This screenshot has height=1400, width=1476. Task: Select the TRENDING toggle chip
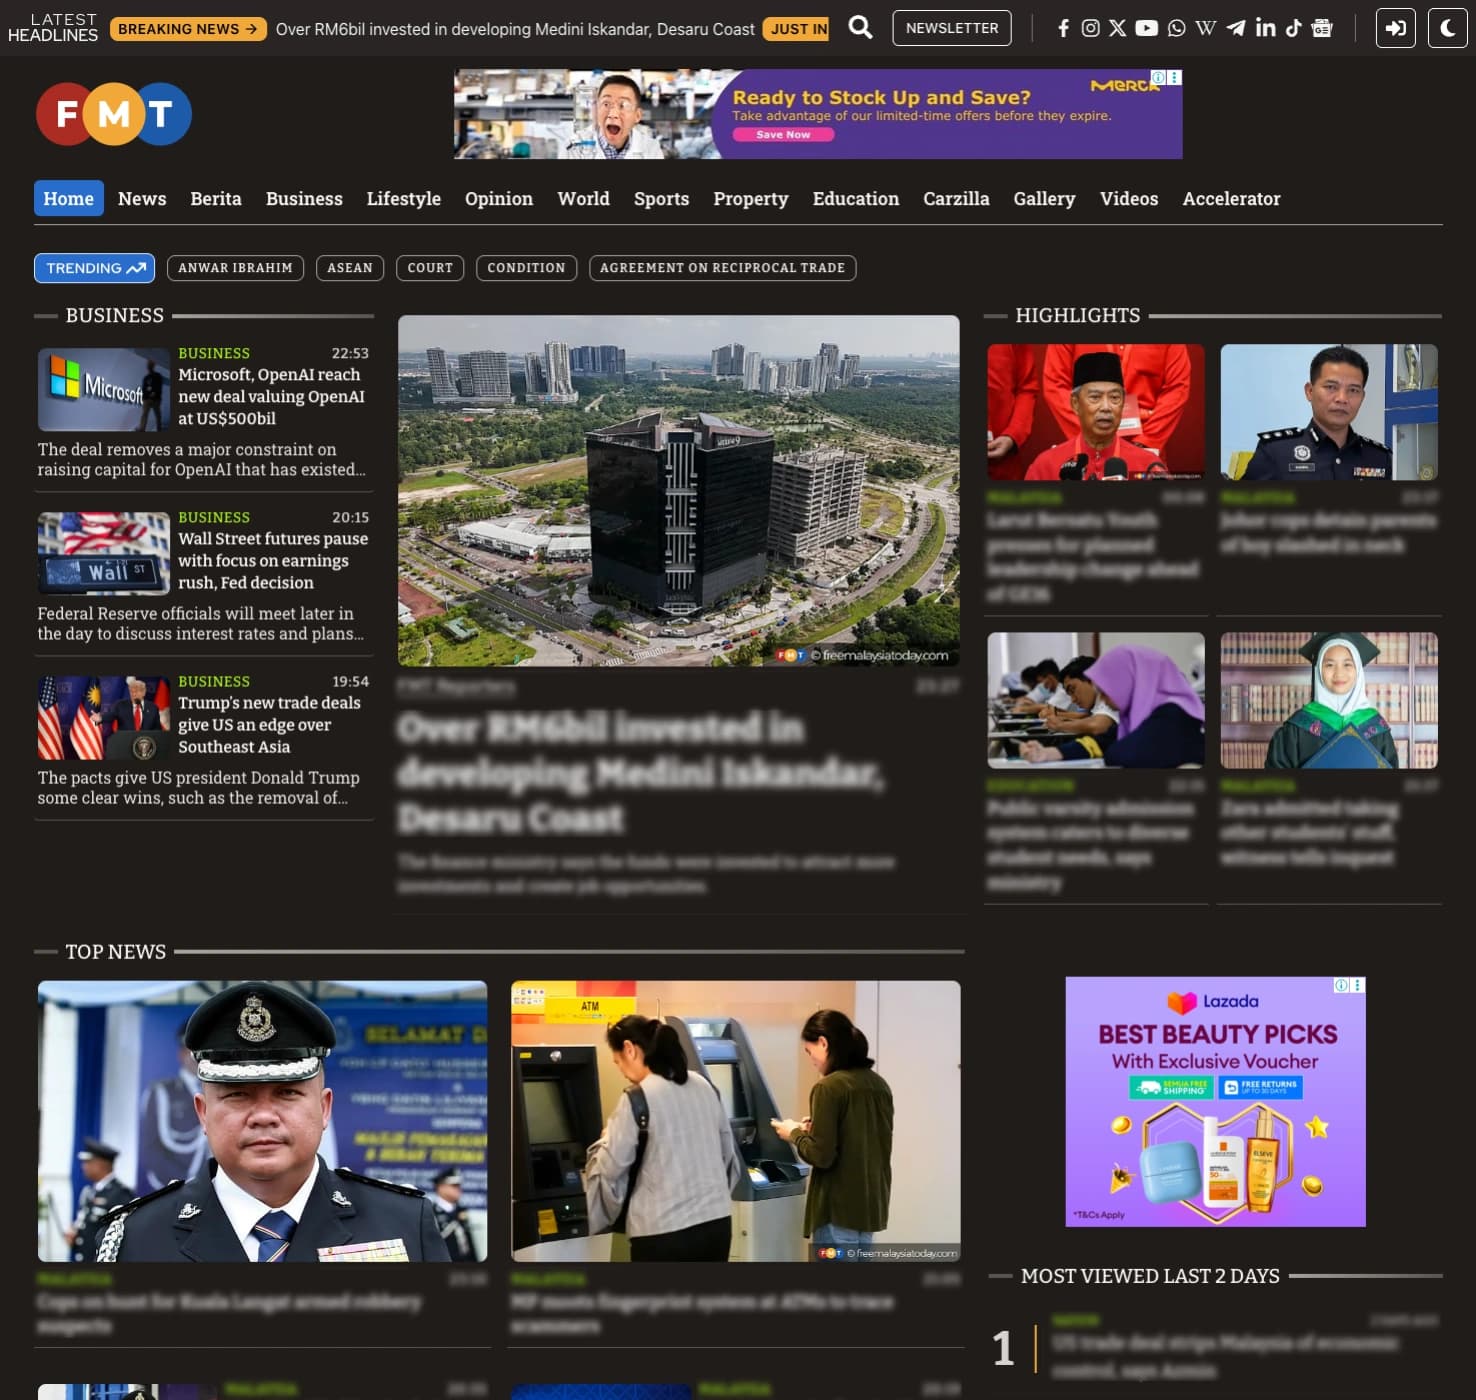point(93,268)
